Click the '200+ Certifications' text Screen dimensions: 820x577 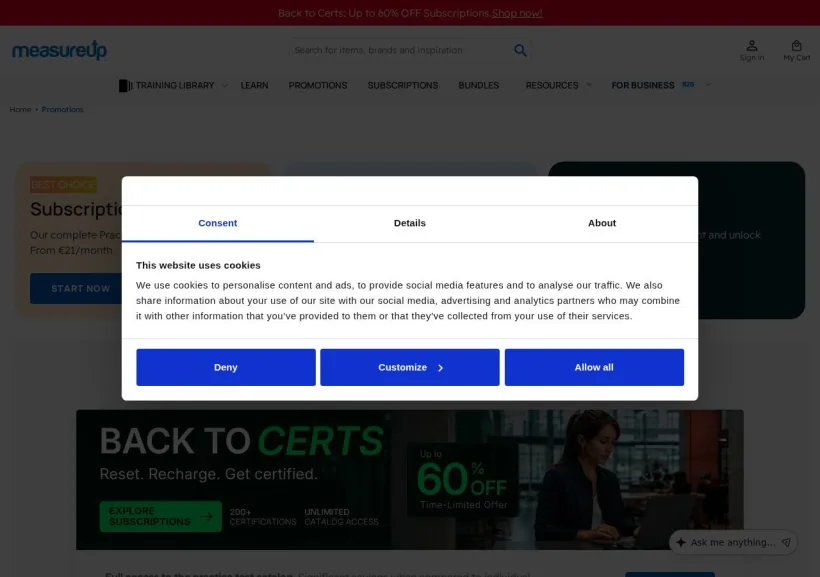[x=263, y=517]
